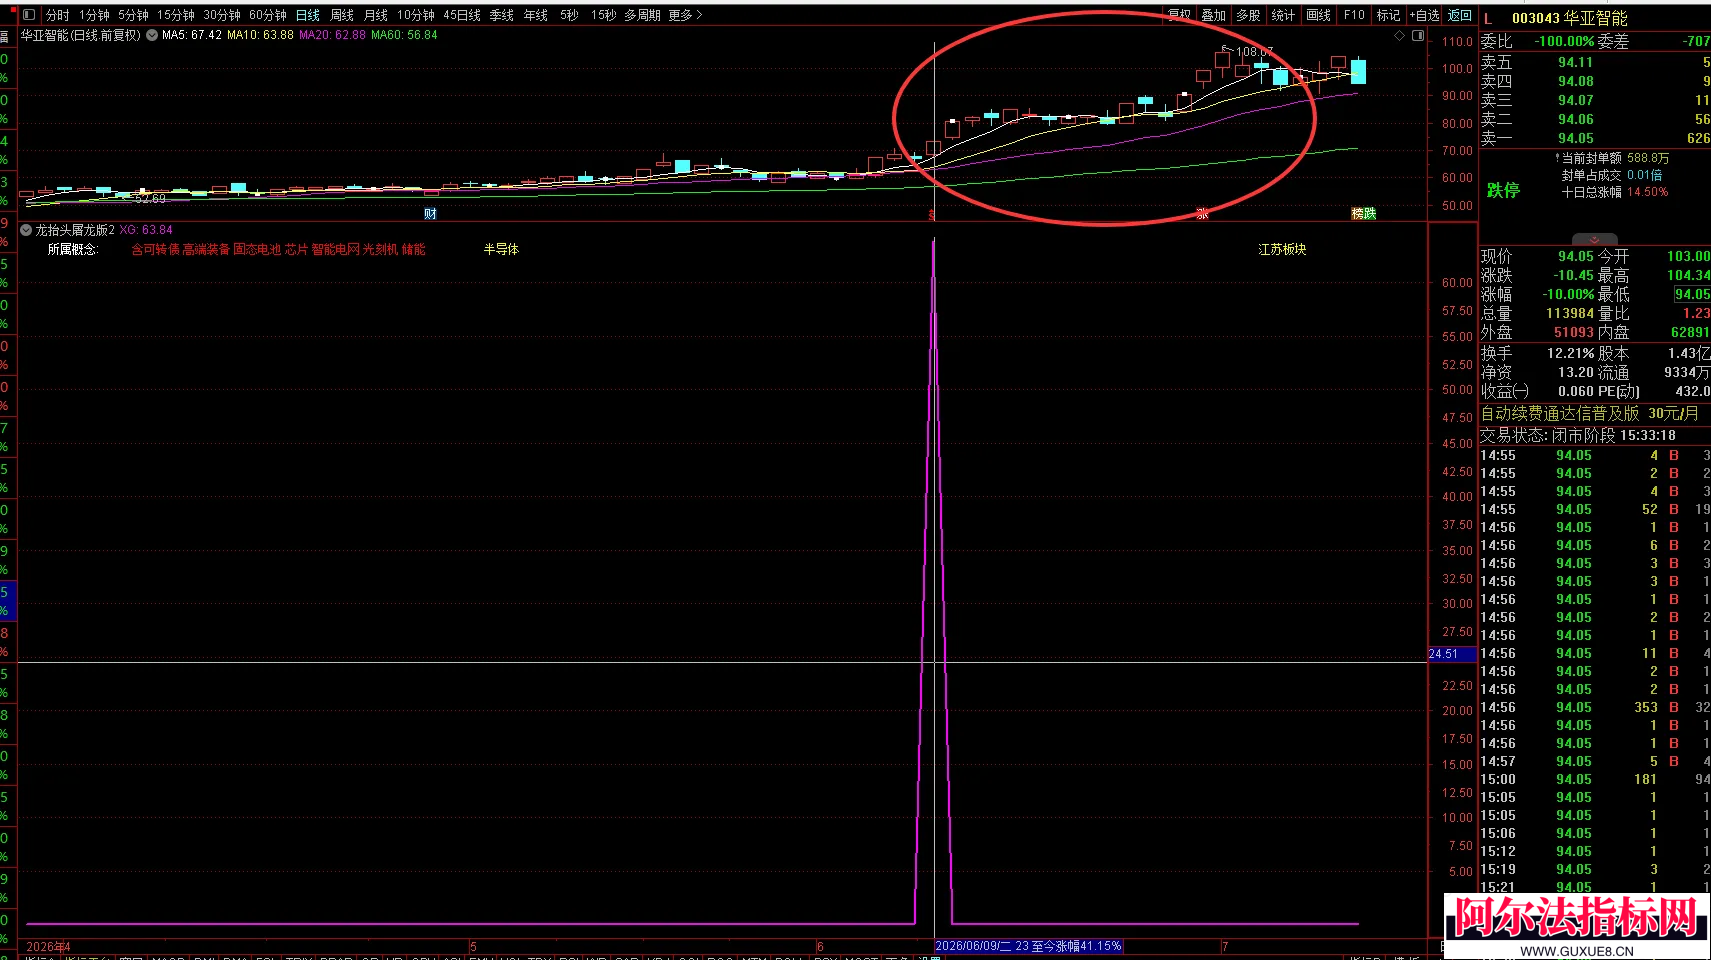The width and height of the screenshot is (1711, 960).
Task: Click the XG: 63.84 indicator value
Action: [x=146, y=230]
